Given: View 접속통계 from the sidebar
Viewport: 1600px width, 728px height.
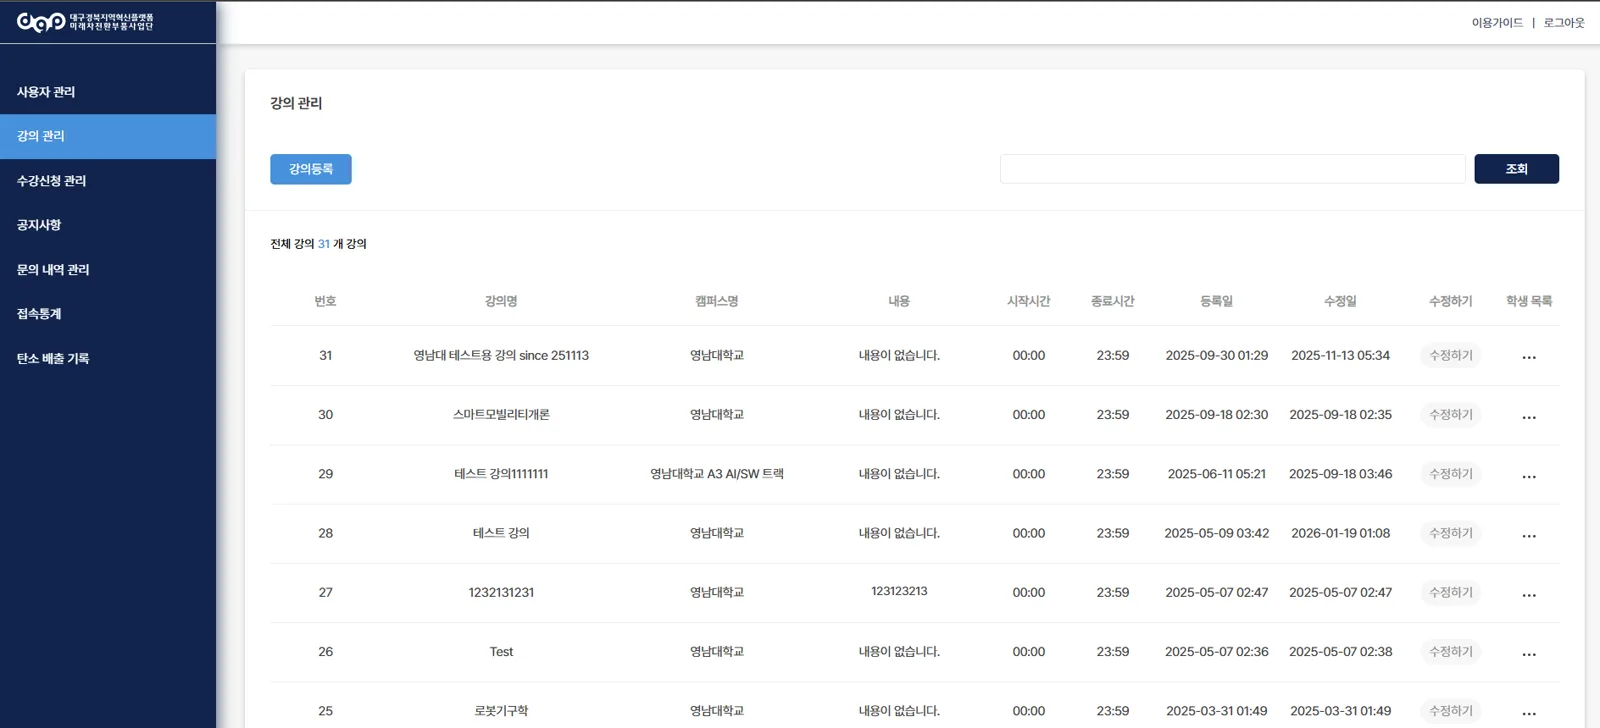Looking at the screenshot, I should (108, 314).
